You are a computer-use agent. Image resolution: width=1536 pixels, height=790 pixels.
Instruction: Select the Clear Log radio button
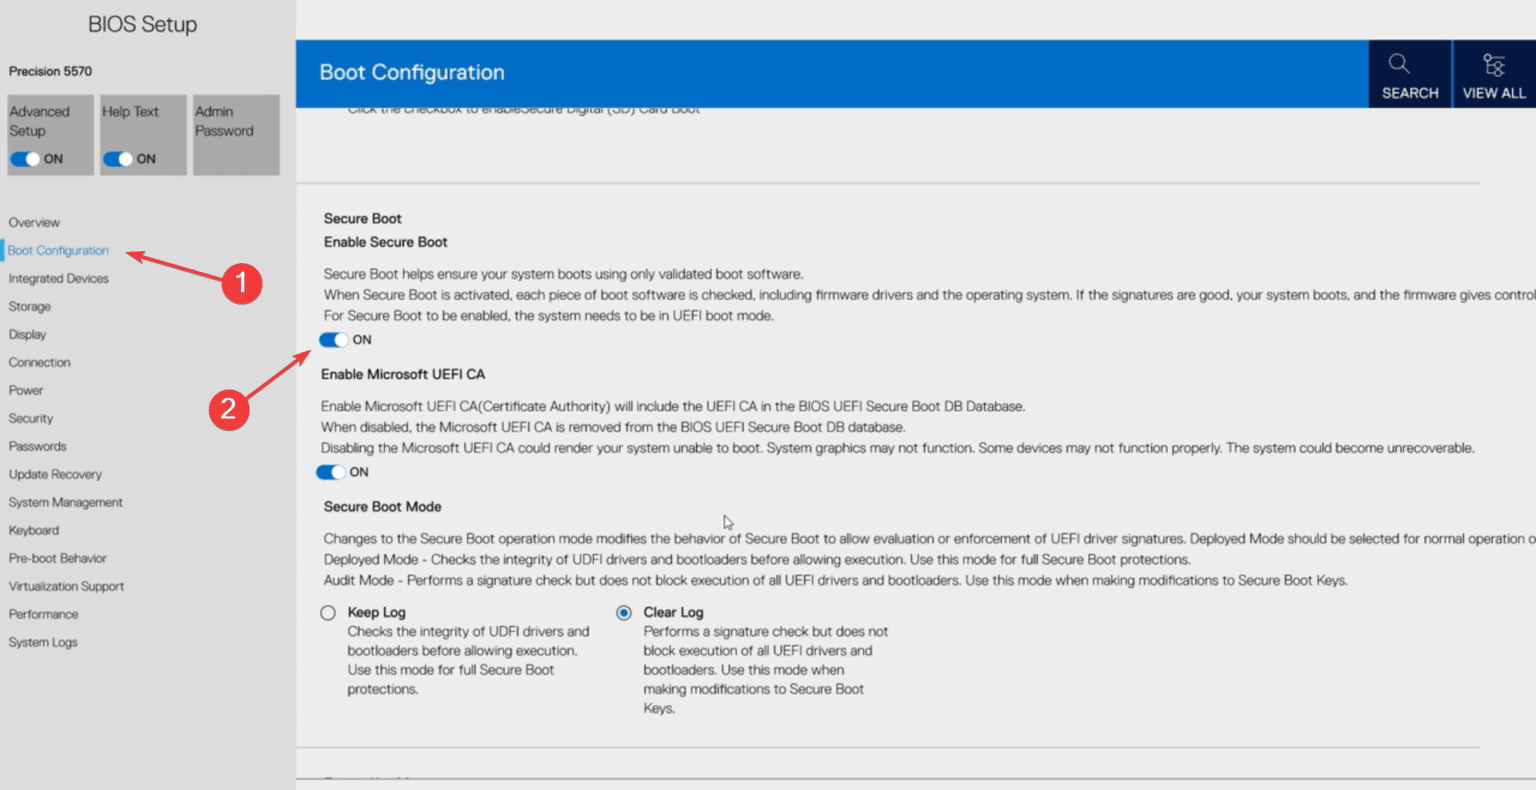pyautogui.click(x=624, y=612)
